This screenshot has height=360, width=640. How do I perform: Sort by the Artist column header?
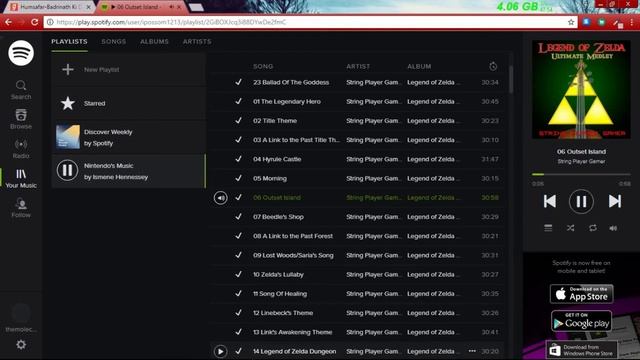tap(358, 66)
